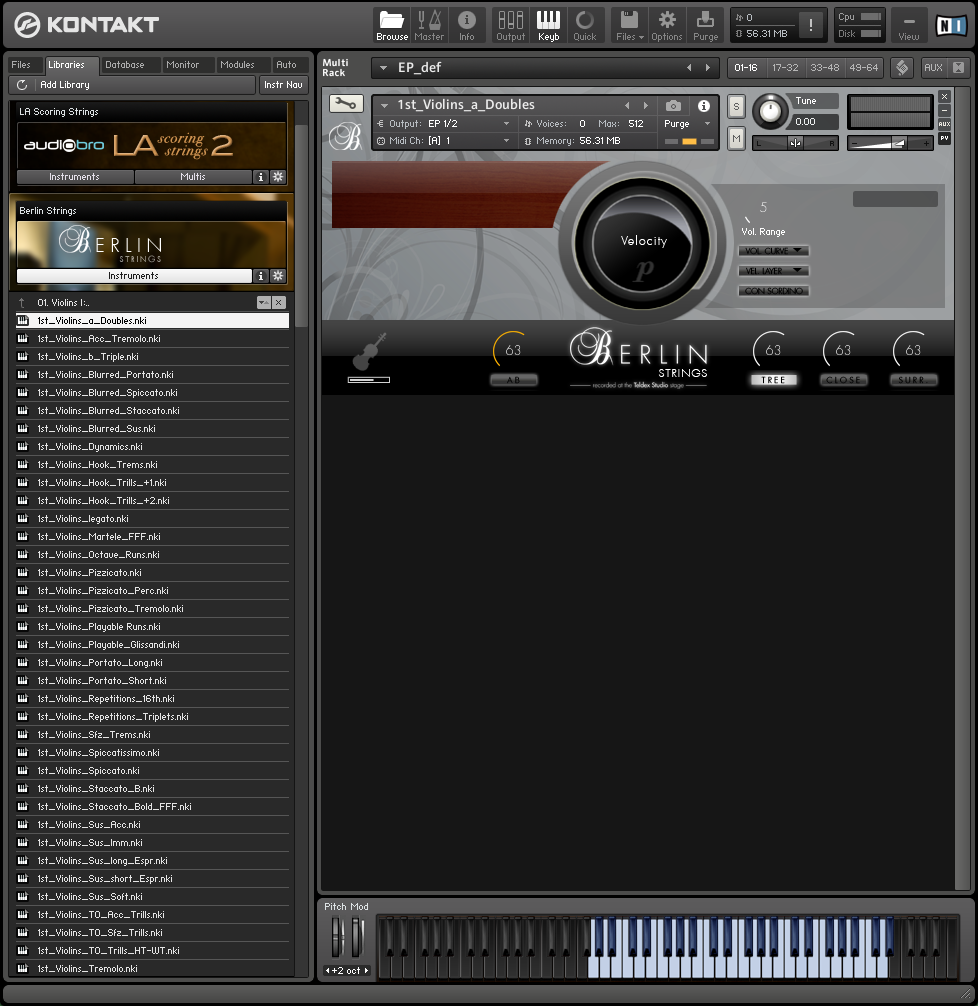Toggle the instrument PV button
This screenshot has width=978, height=1006.
click(x=944, y=138)
